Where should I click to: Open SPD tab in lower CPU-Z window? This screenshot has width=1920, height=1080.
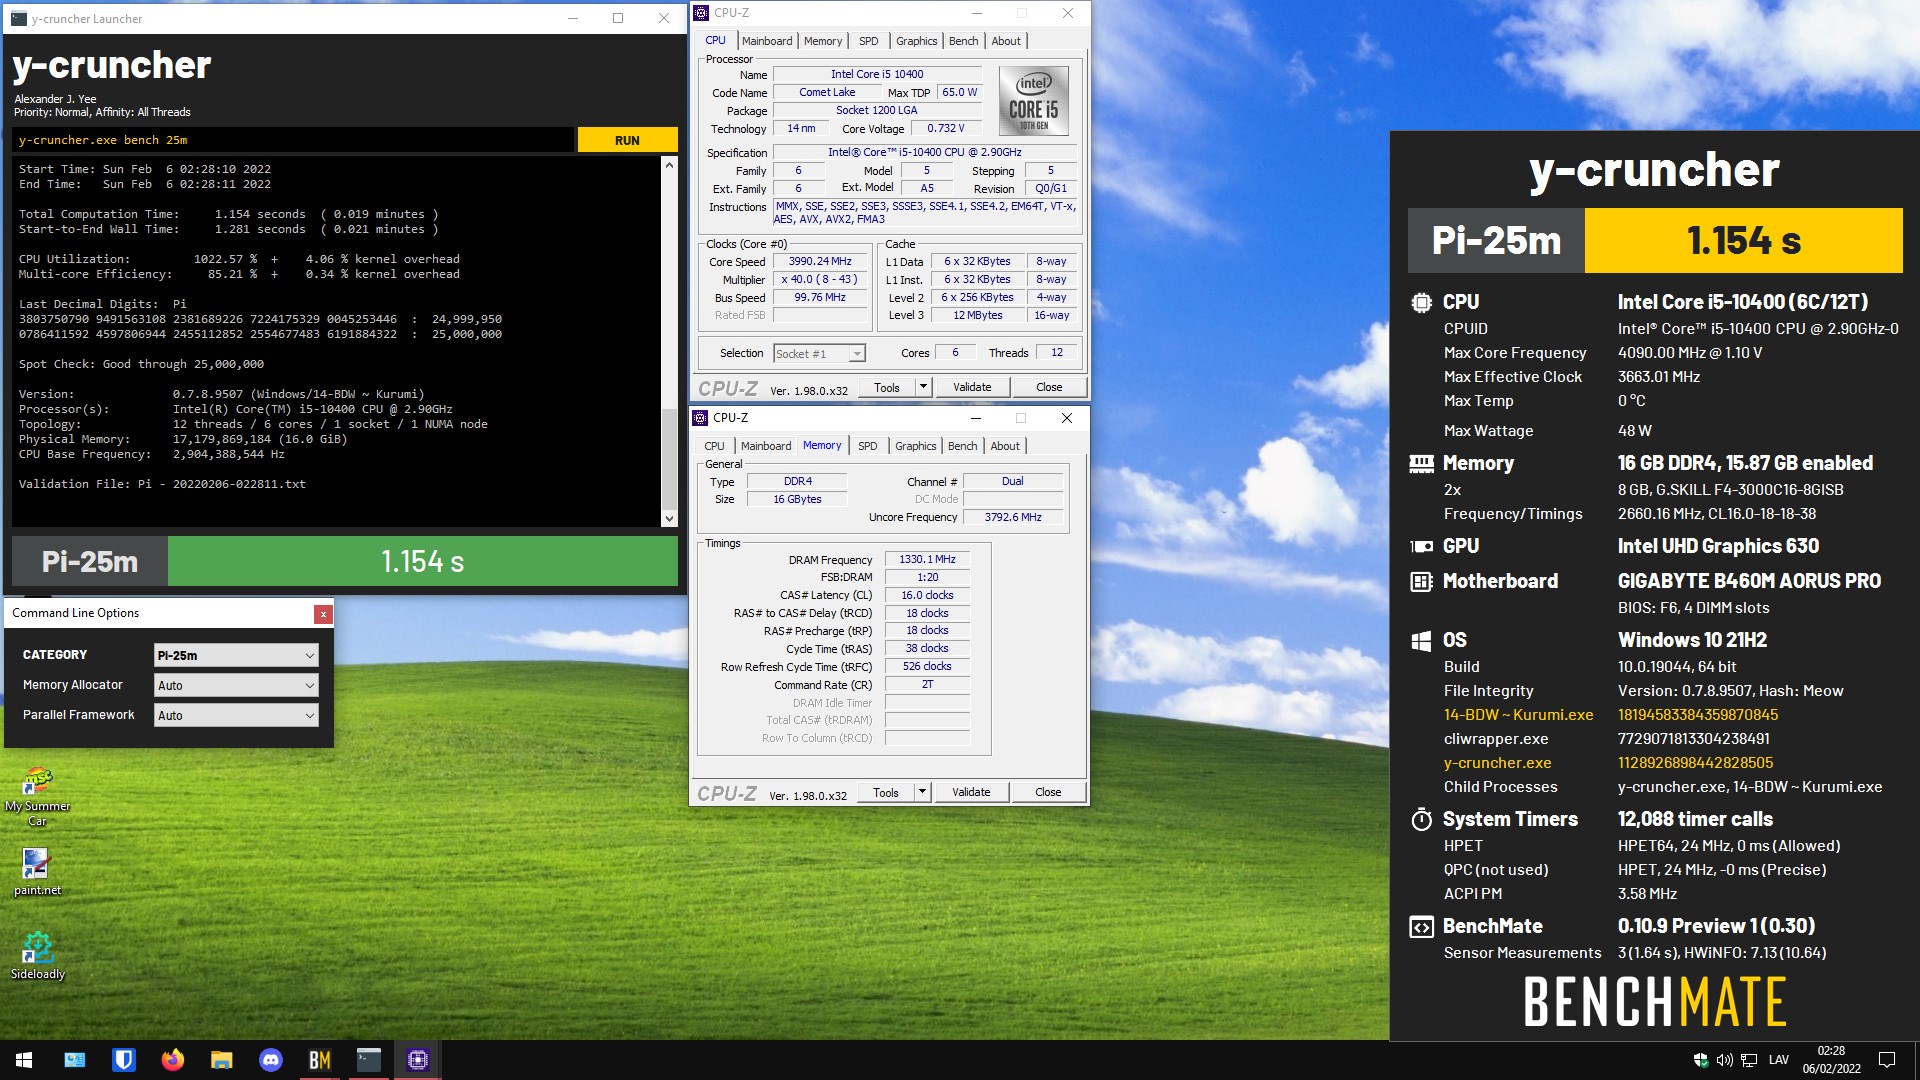pyautogui.click(x=868, y=446)
